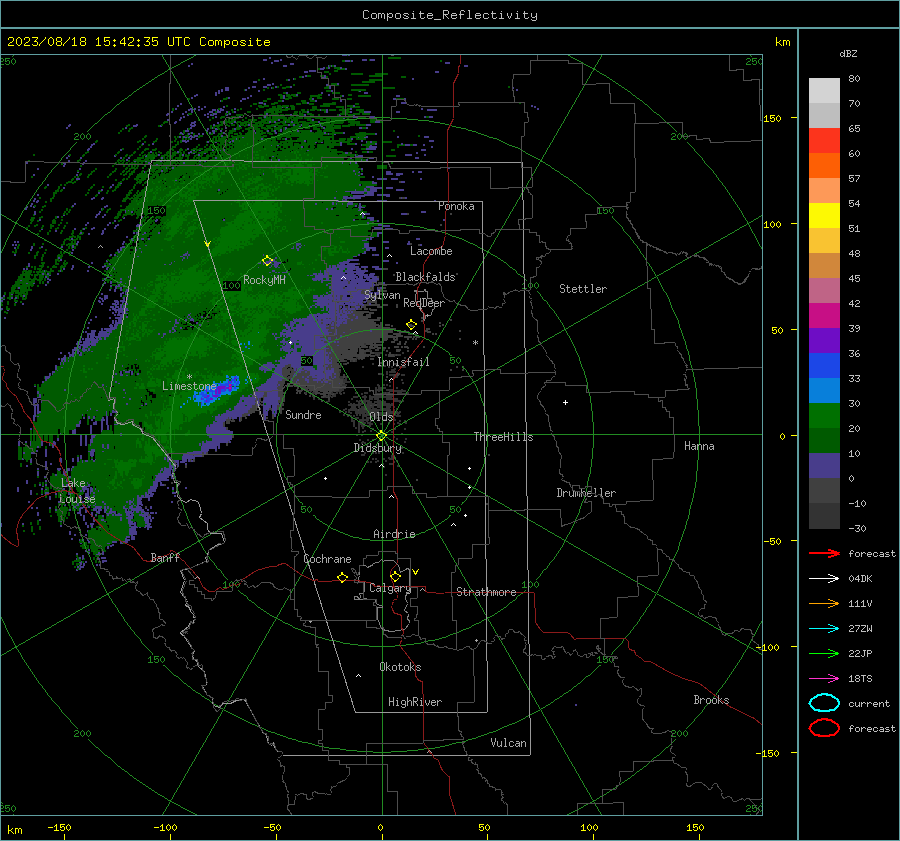Select the red 65 dBZ color swatch
This screenshot has width=900, height=841.
(x=824, y=140)
